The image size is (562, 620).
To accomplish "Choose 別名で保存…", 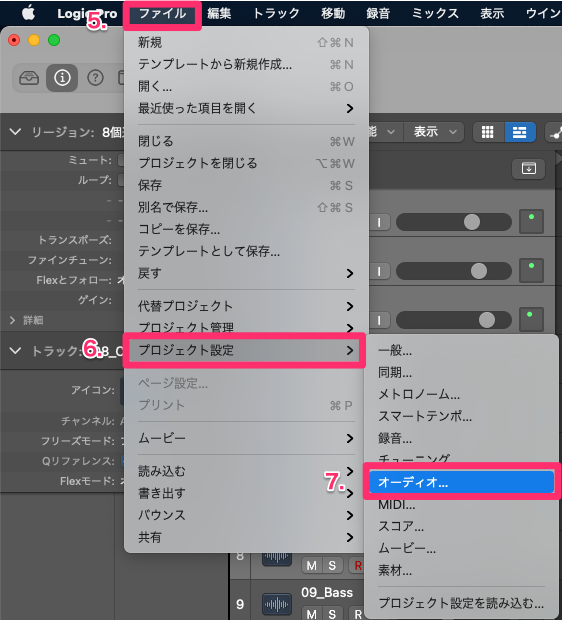I will [246, 207].
